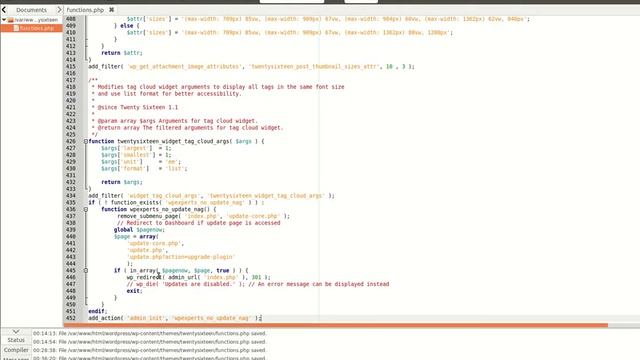Image resolution: width=640 pixels, height=360 pixels.
Task: Click the 'return $attr;' line
Action: click(x=122, y=53)
